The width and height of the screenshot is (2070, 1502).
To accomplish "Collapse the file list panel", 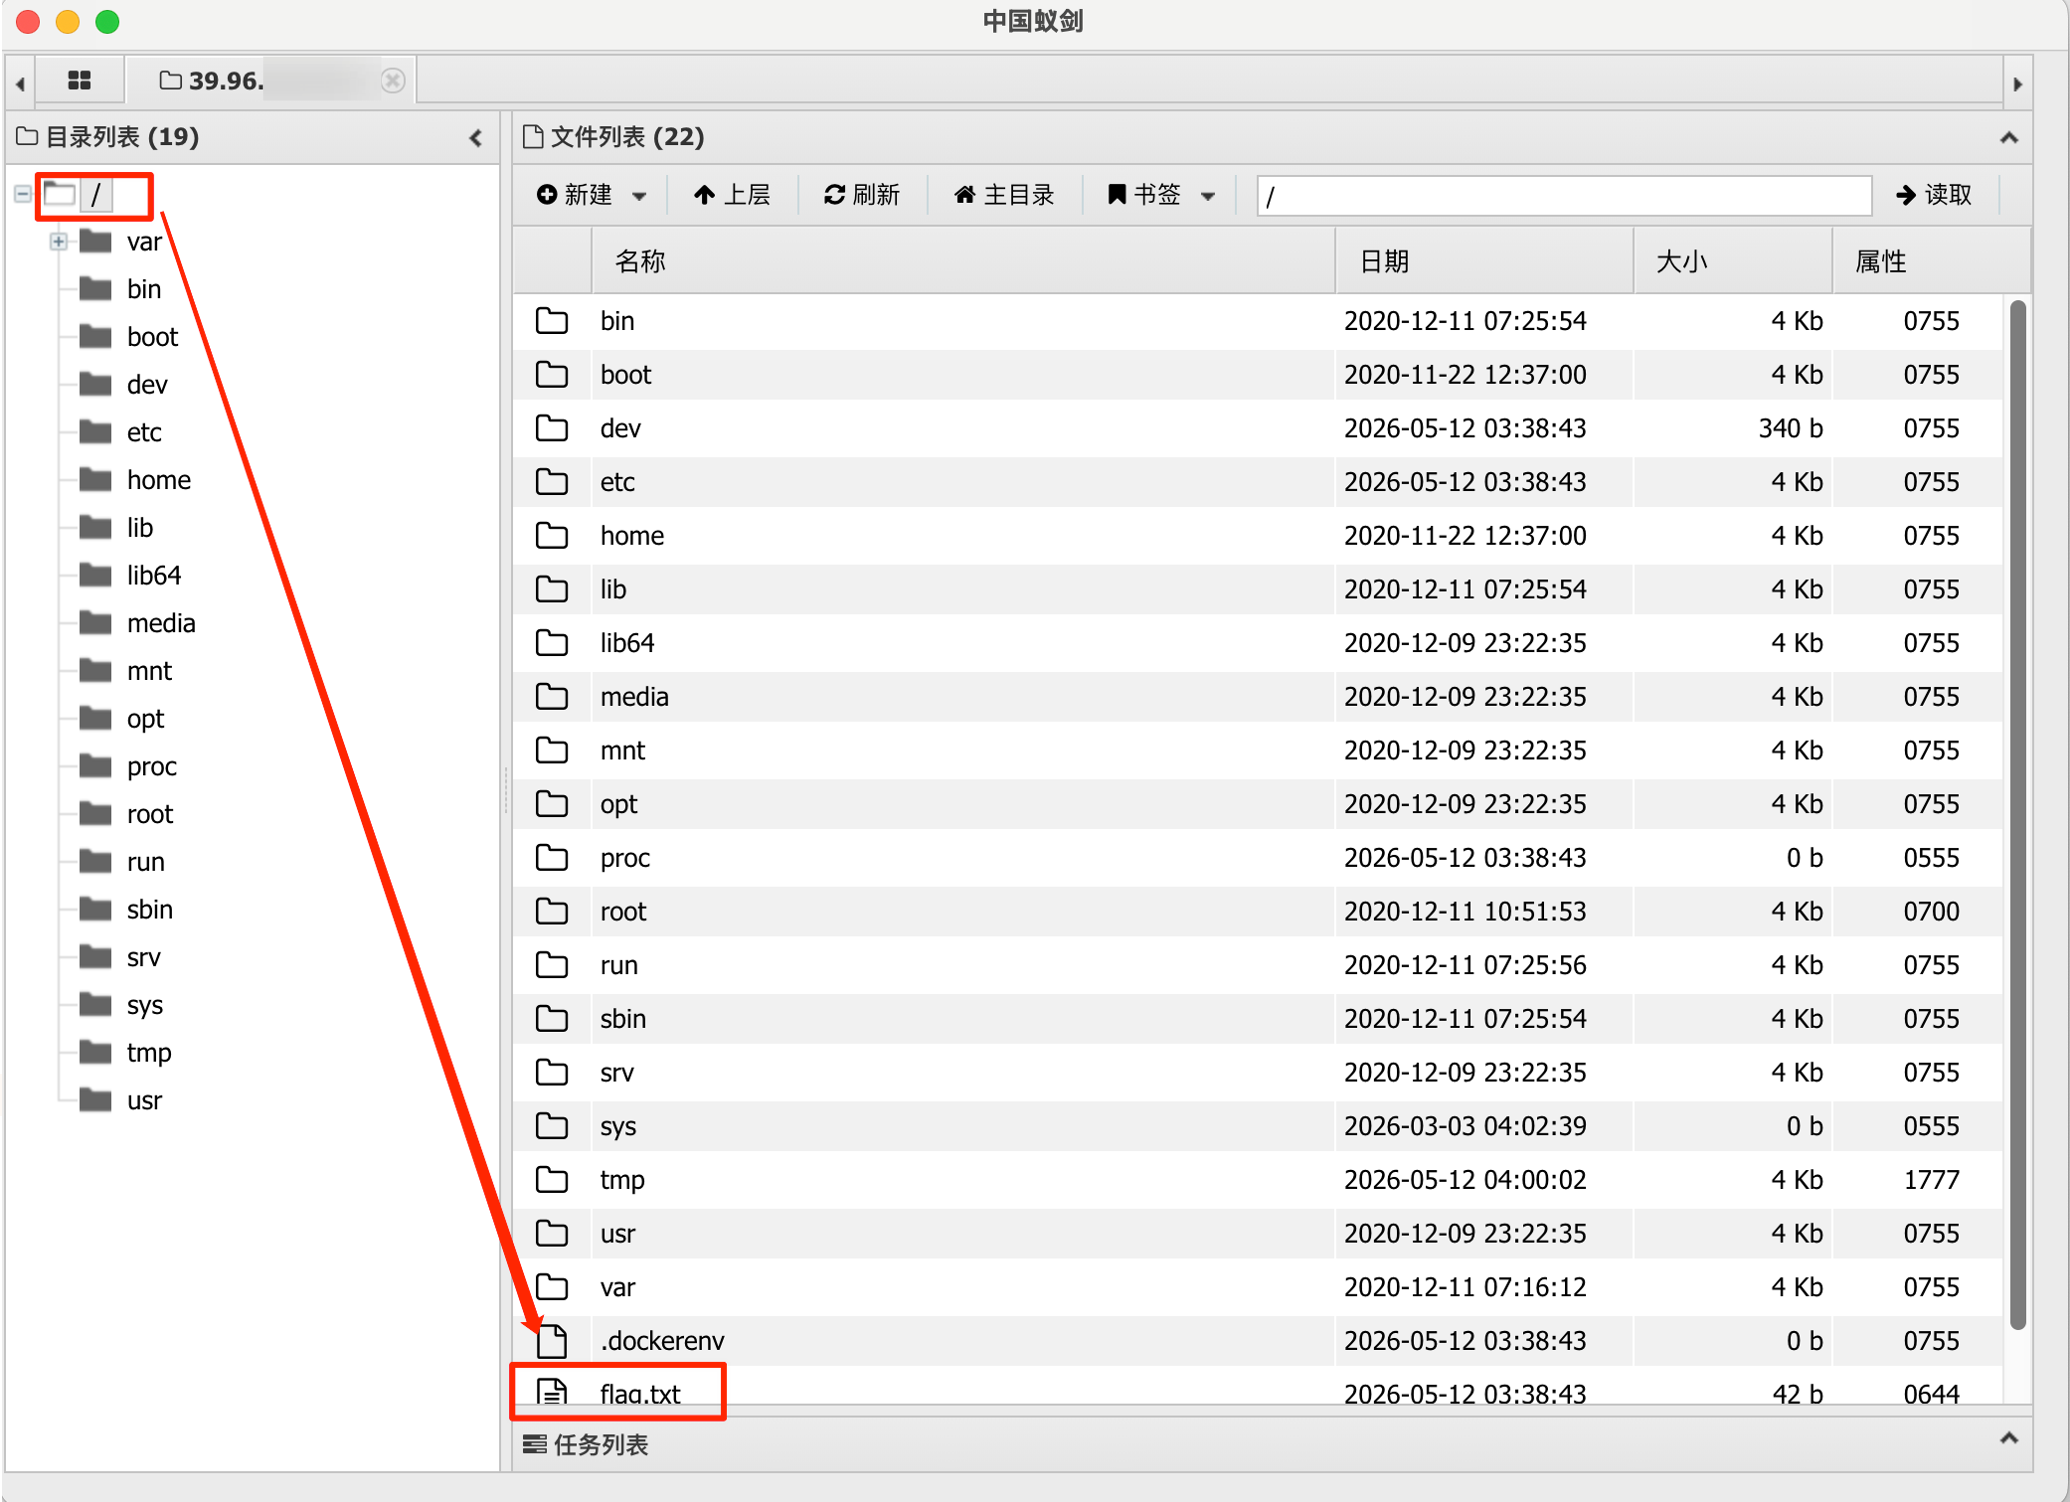I will pos(2008,138).
